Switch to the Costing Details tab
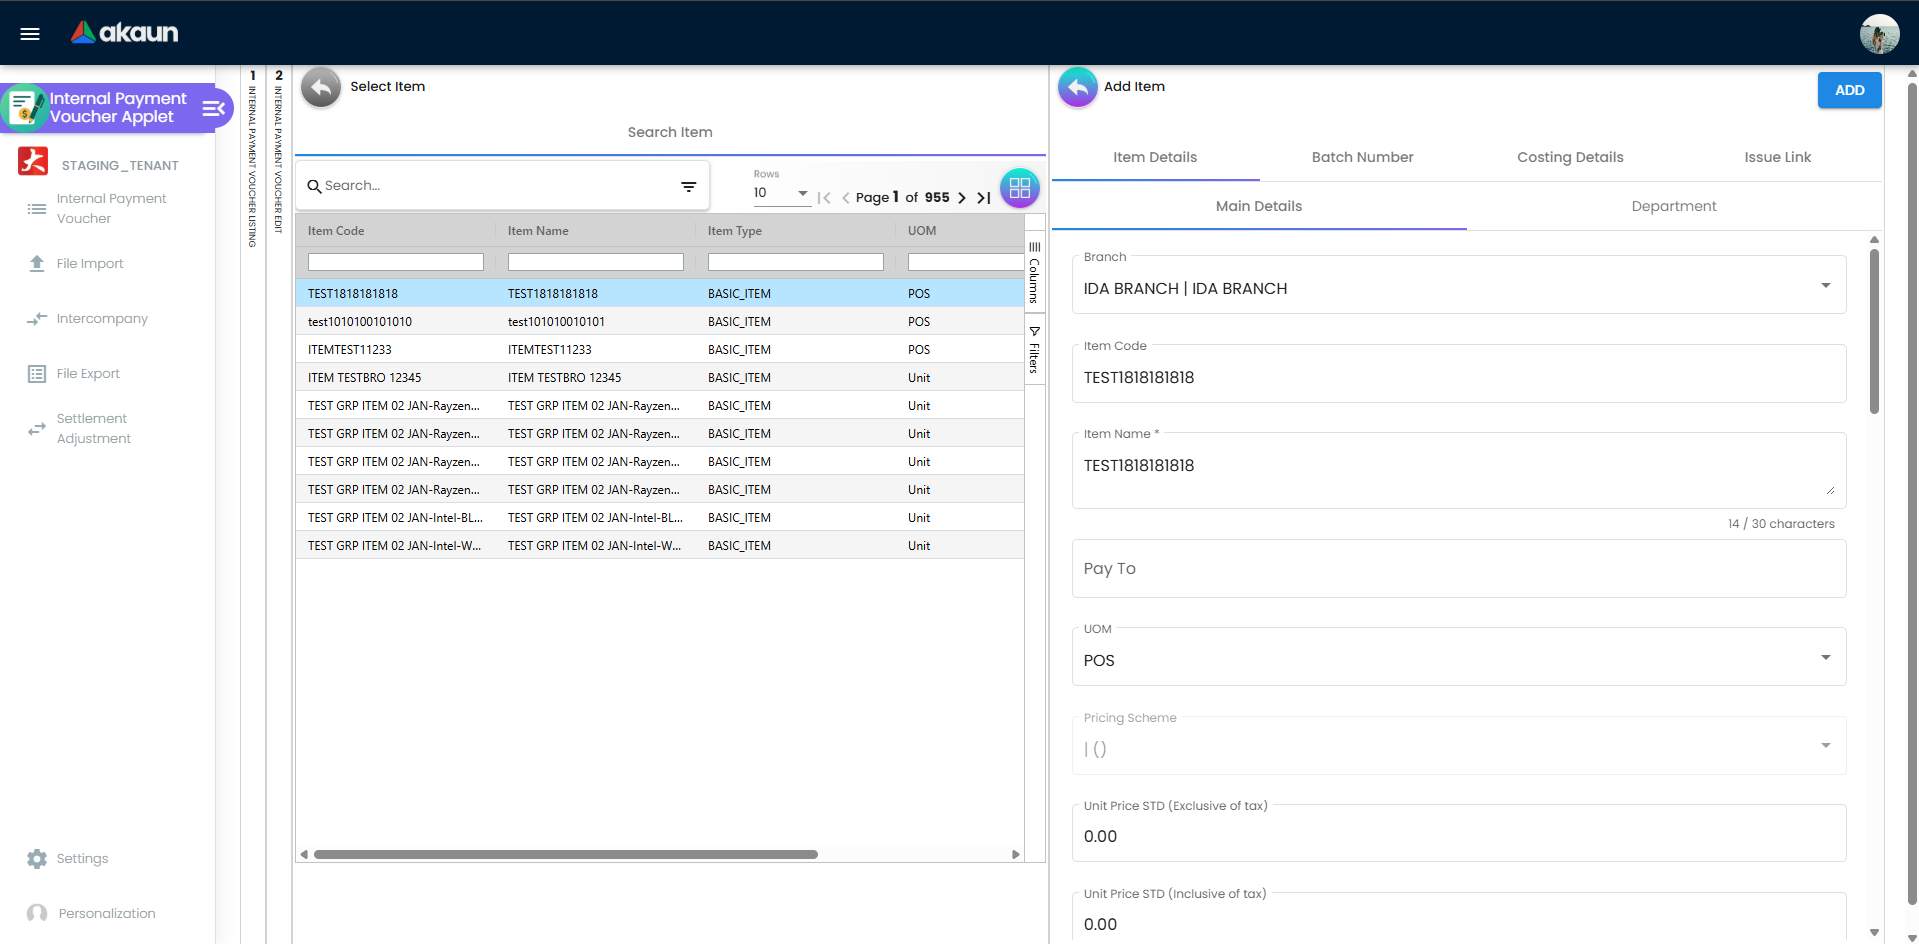 point(1569,157)
